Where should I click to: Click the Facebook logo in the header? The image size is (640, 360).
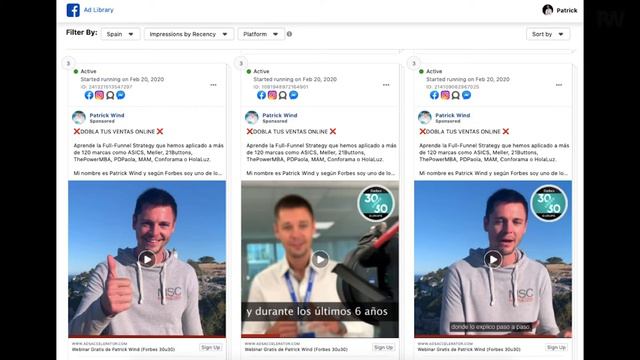coord(73,10)
